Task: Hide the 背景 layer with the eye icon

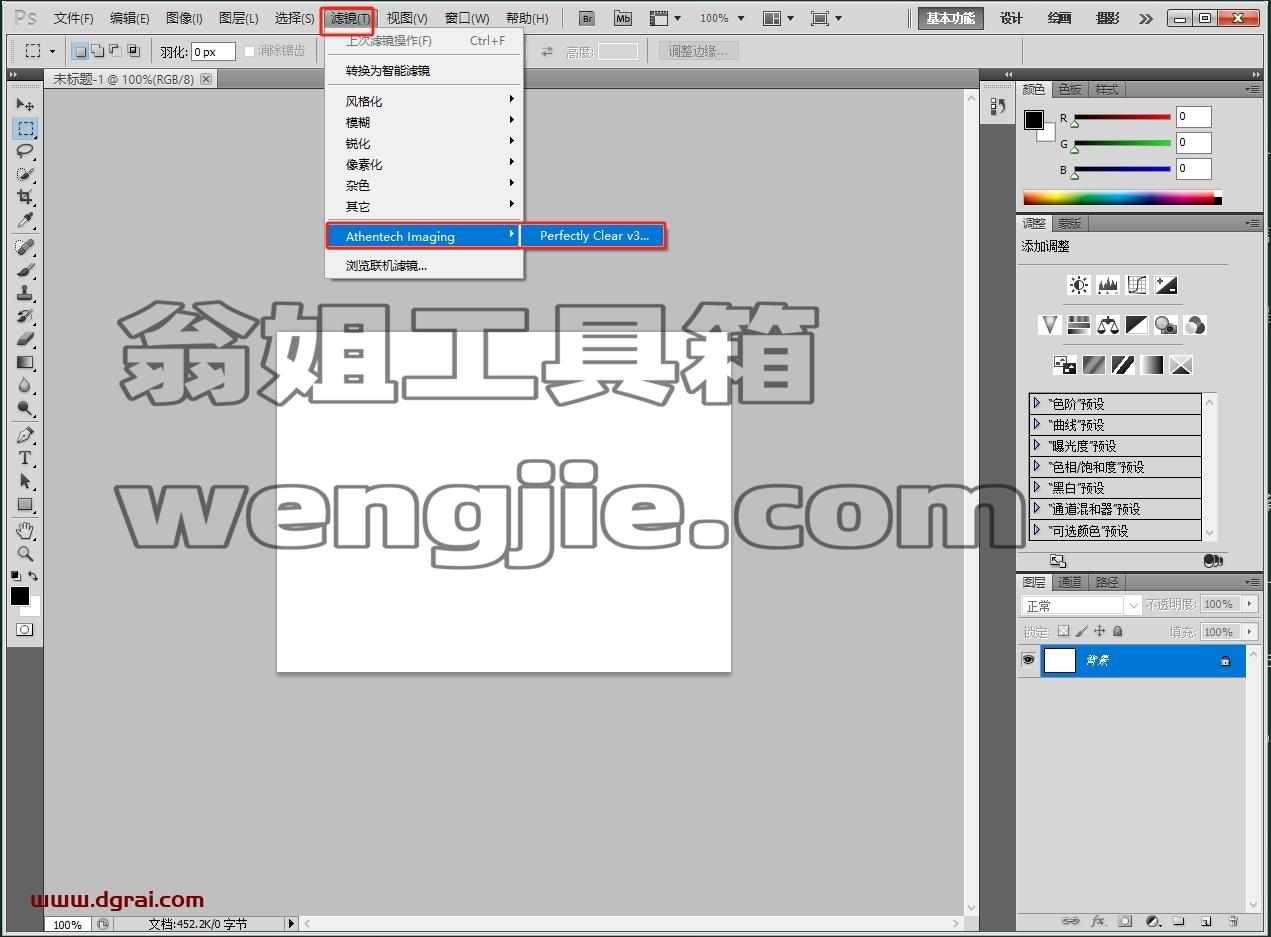Action: tap(1028, 660)
